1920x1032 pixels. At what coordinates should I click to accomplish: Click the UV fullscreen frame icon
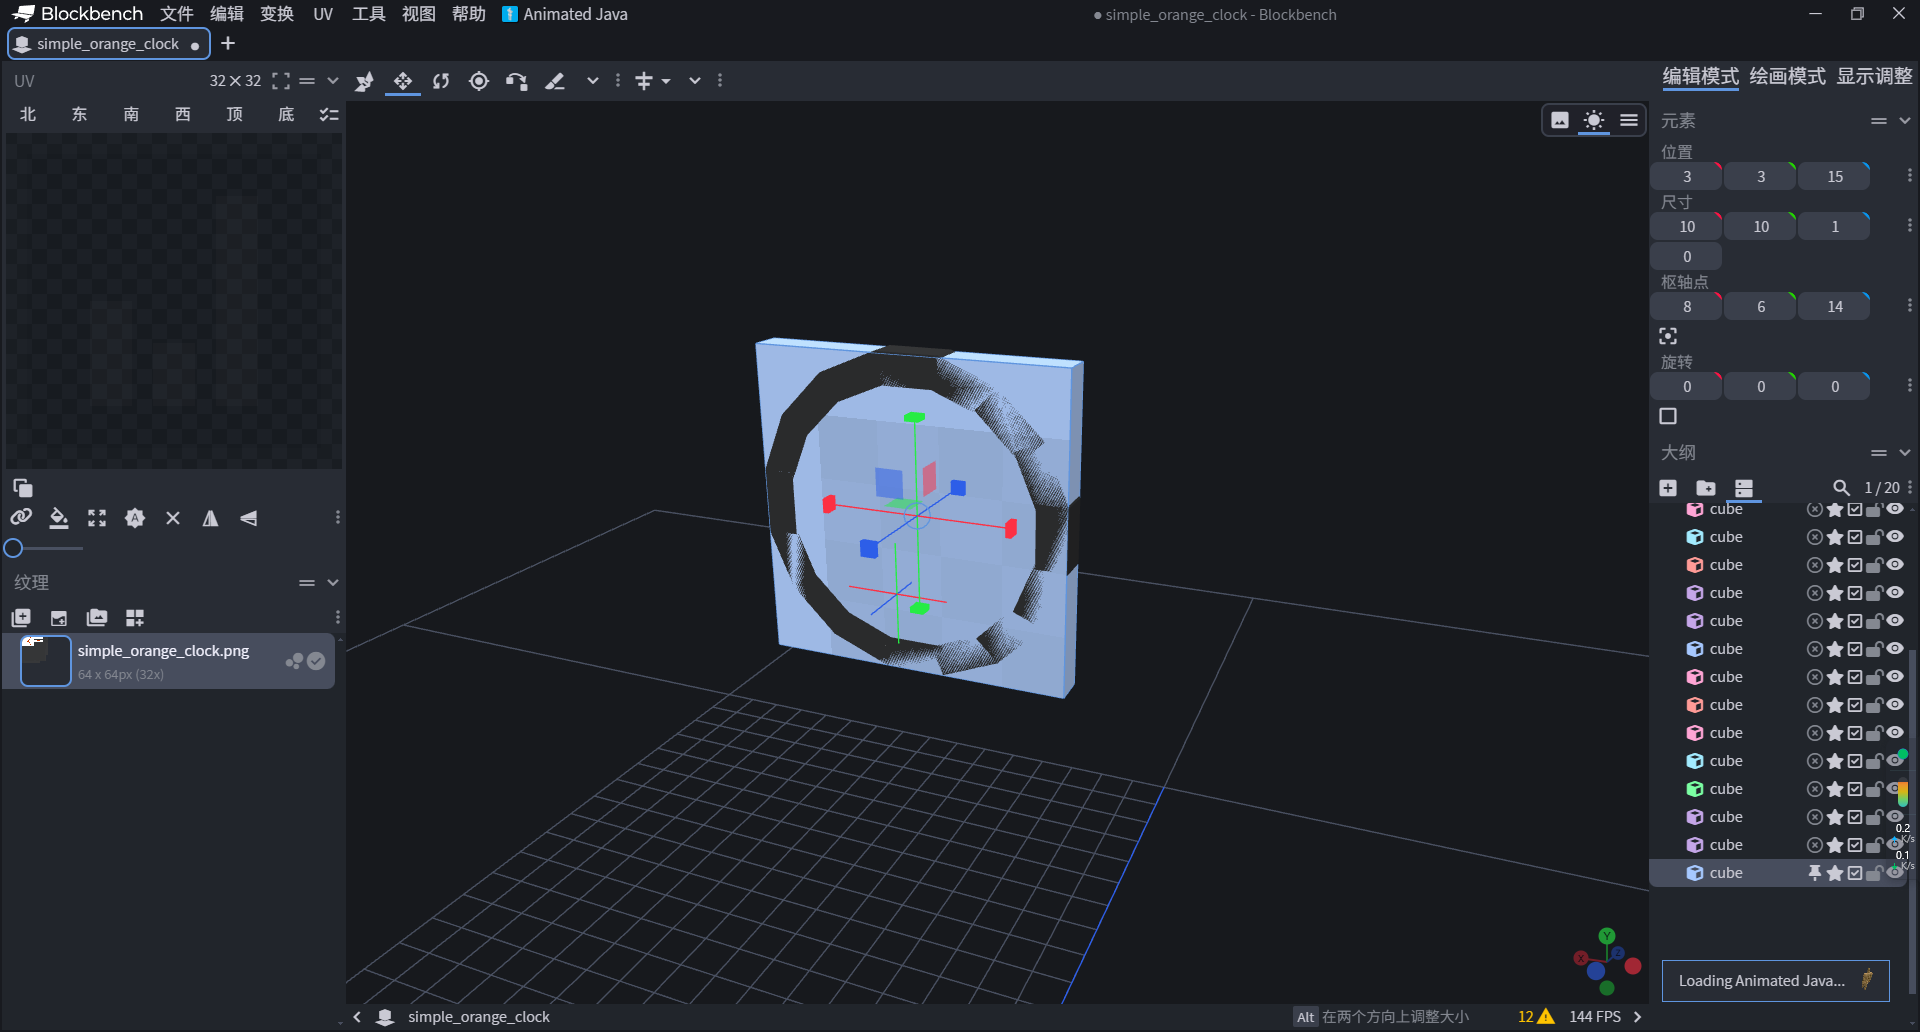281,81
